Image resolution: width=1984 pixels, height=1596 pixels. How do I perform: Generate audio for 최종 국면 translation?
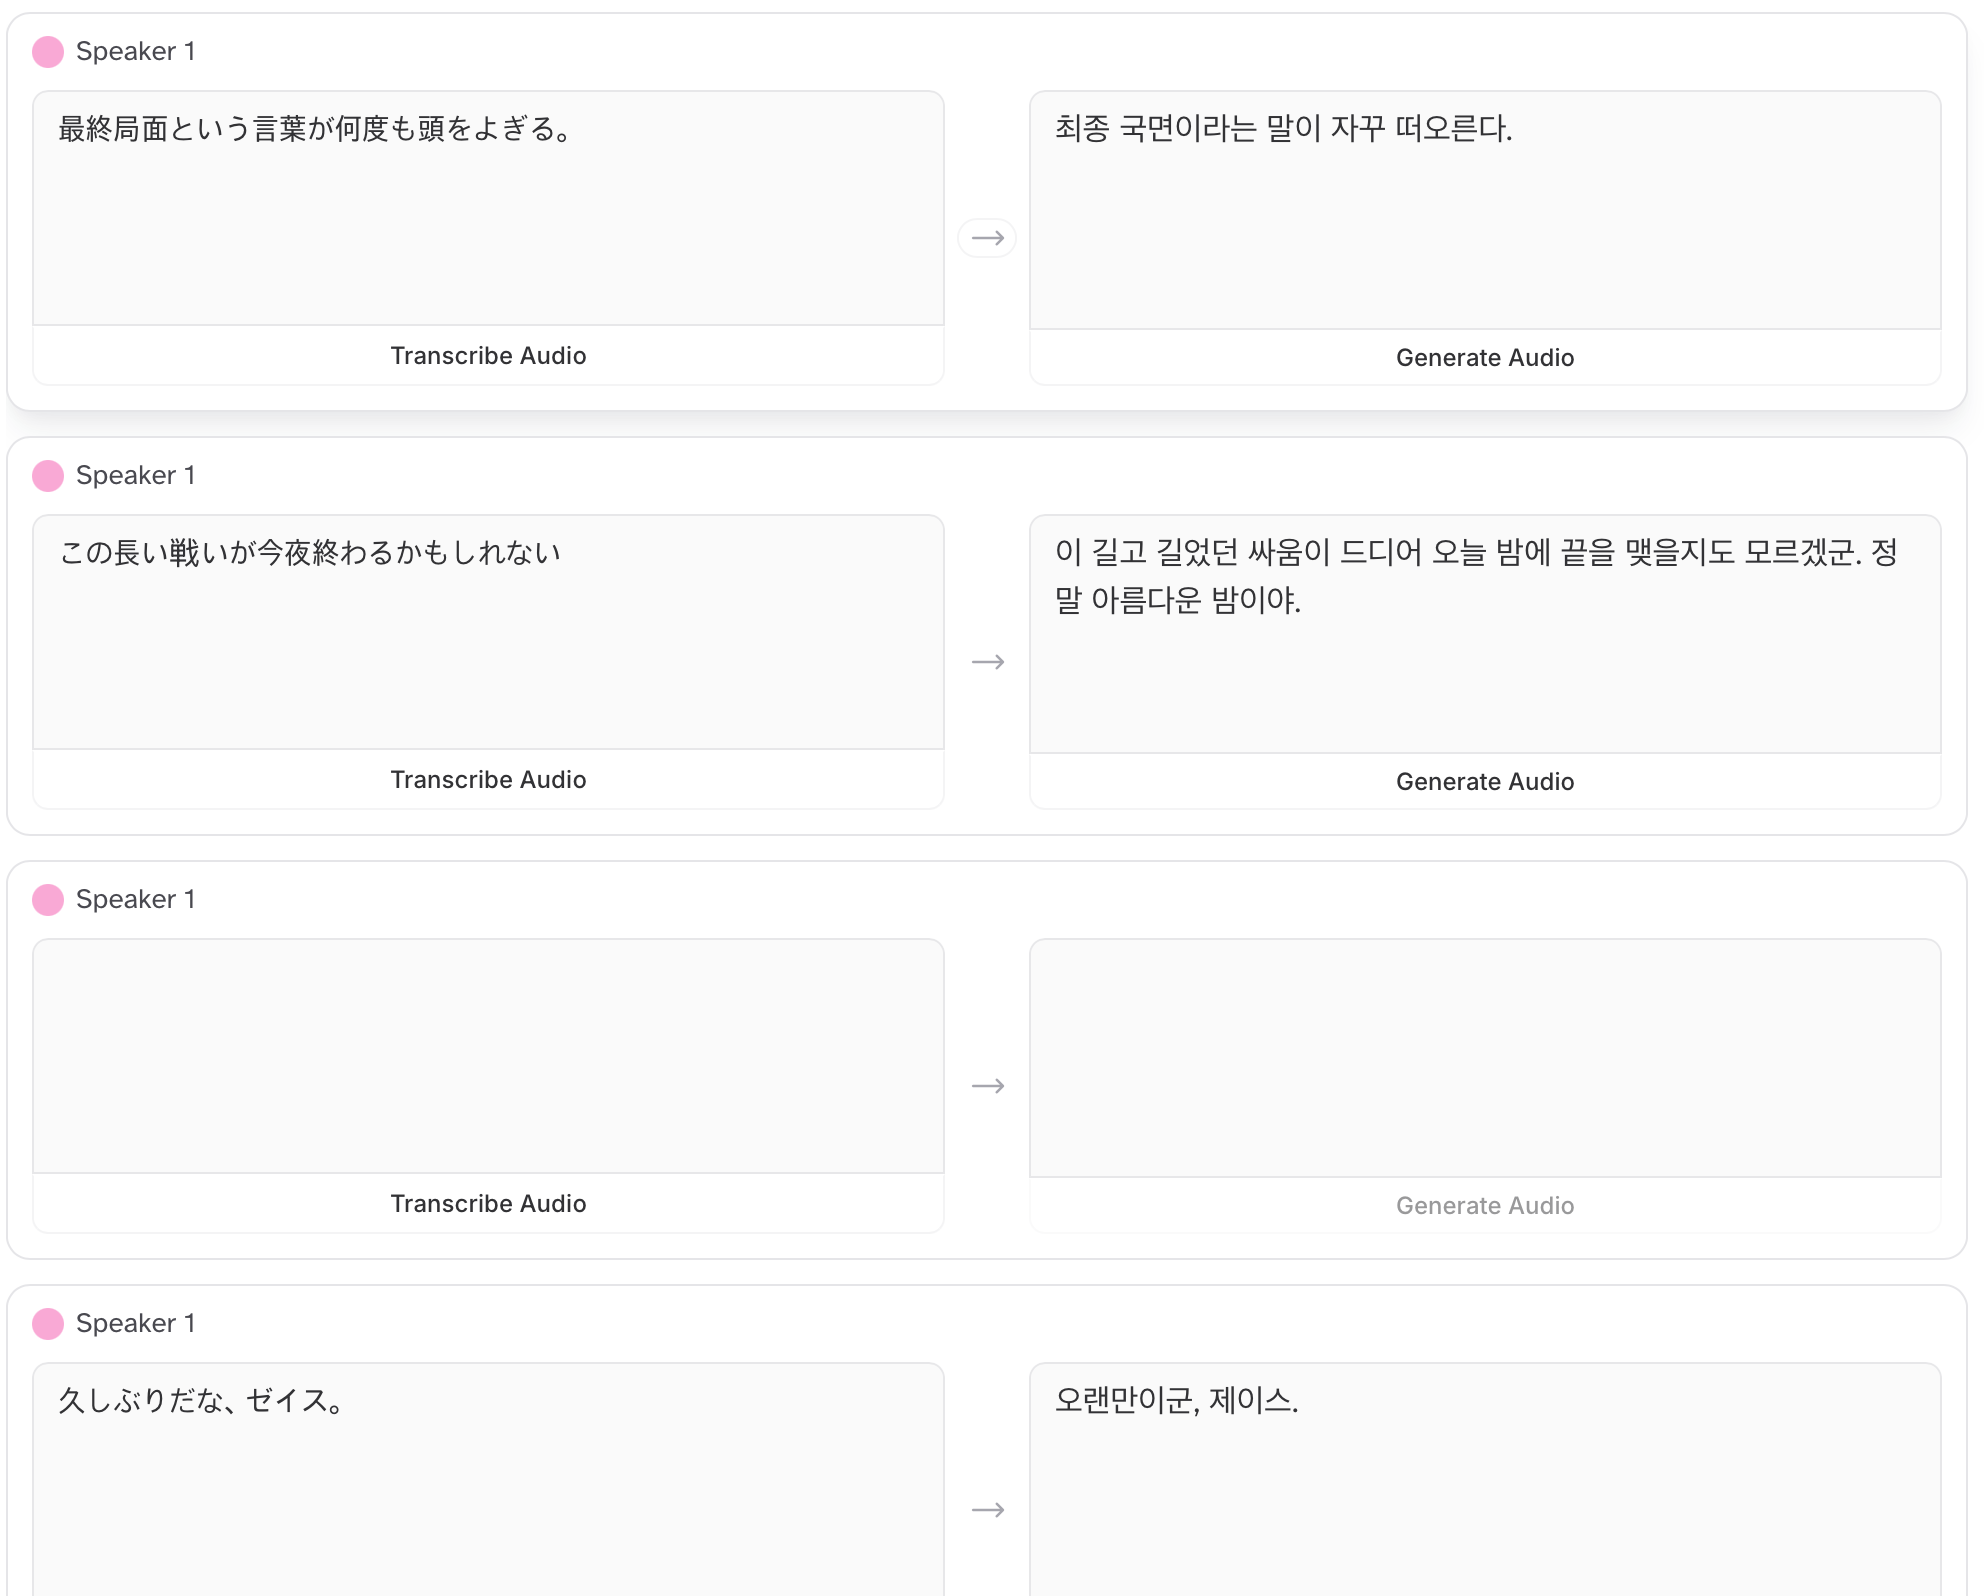[x=1484, y=358]
